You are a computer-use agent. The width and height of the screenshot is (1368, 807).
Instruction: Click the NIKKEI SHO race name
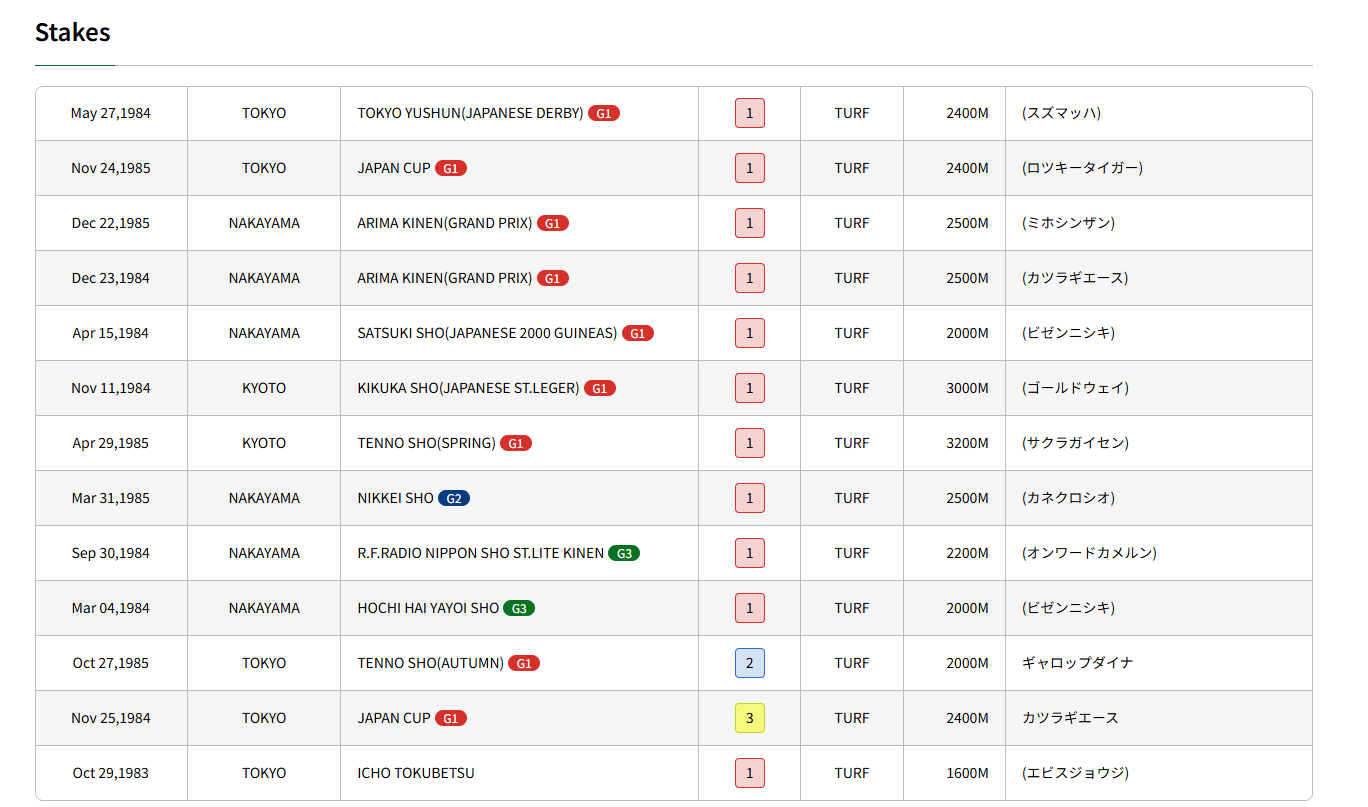click(x=395, y=498)
